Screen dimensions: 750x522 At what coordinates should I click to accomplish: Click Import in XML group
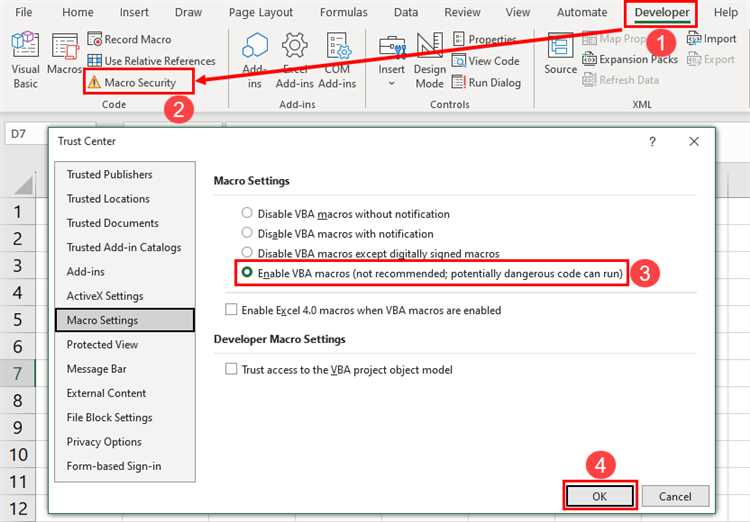tap(711, 39)
